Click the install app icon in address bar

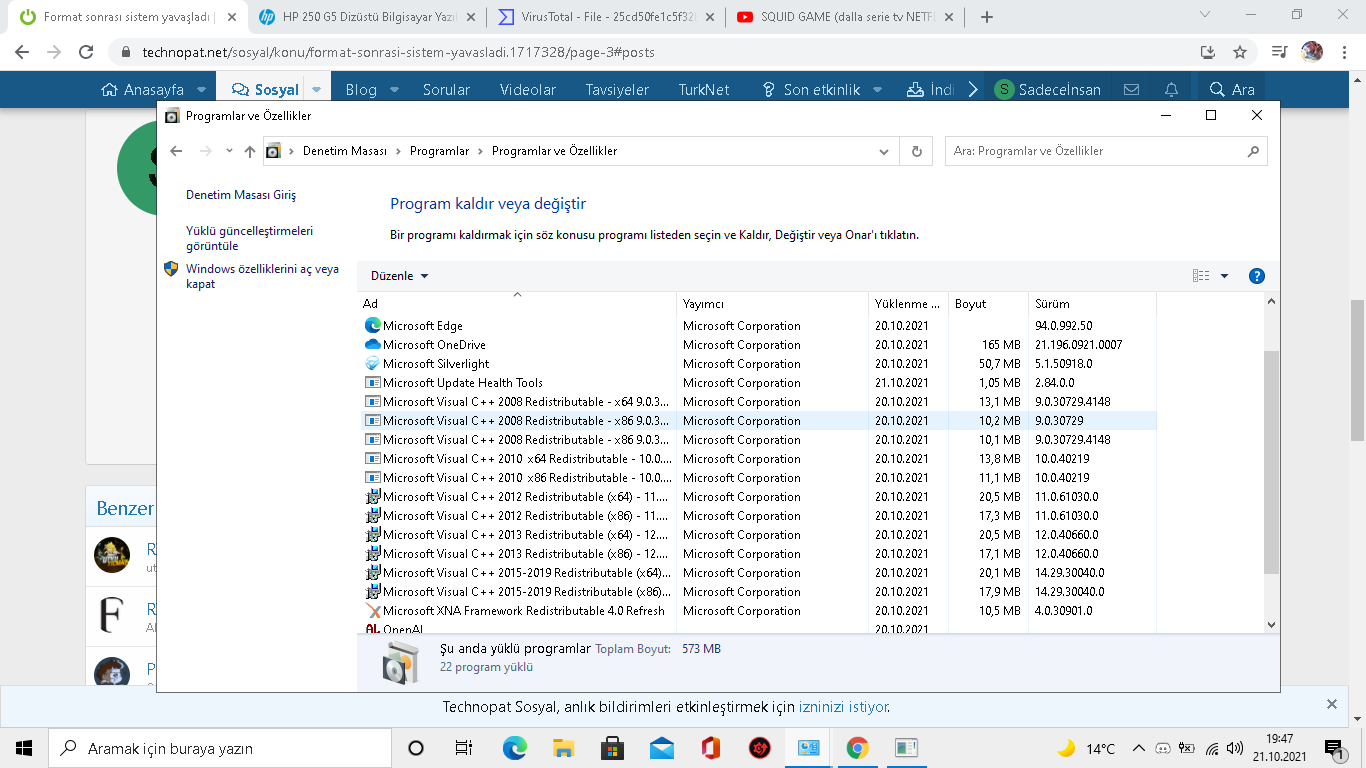[1208, 52]
